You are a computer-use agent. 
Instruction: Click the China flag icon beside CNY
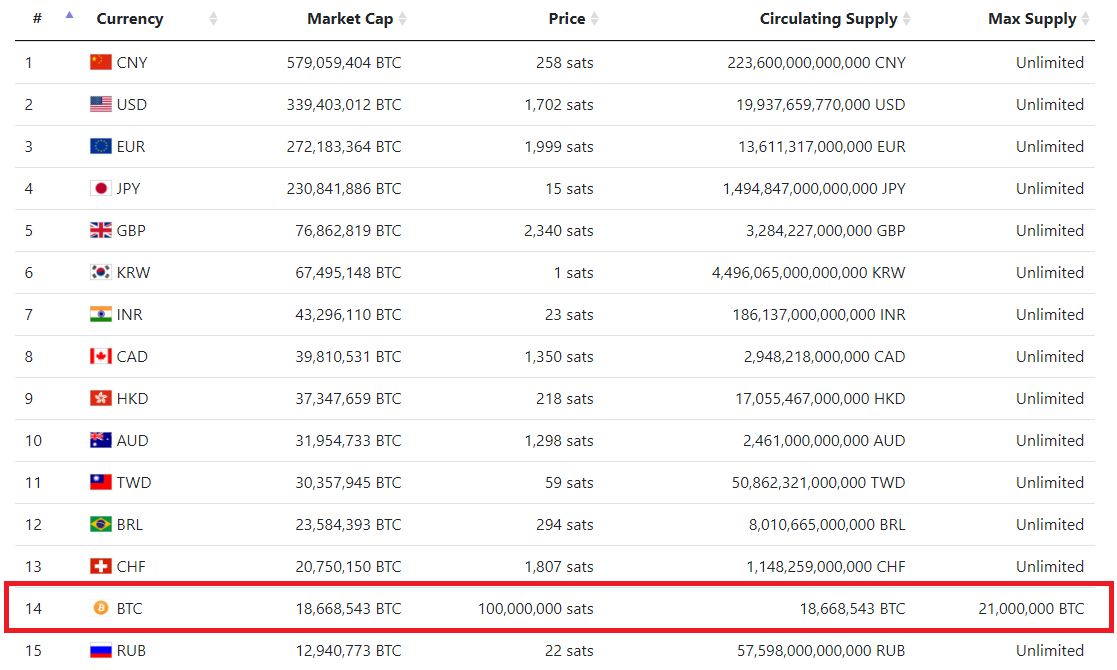click(100, 63)
